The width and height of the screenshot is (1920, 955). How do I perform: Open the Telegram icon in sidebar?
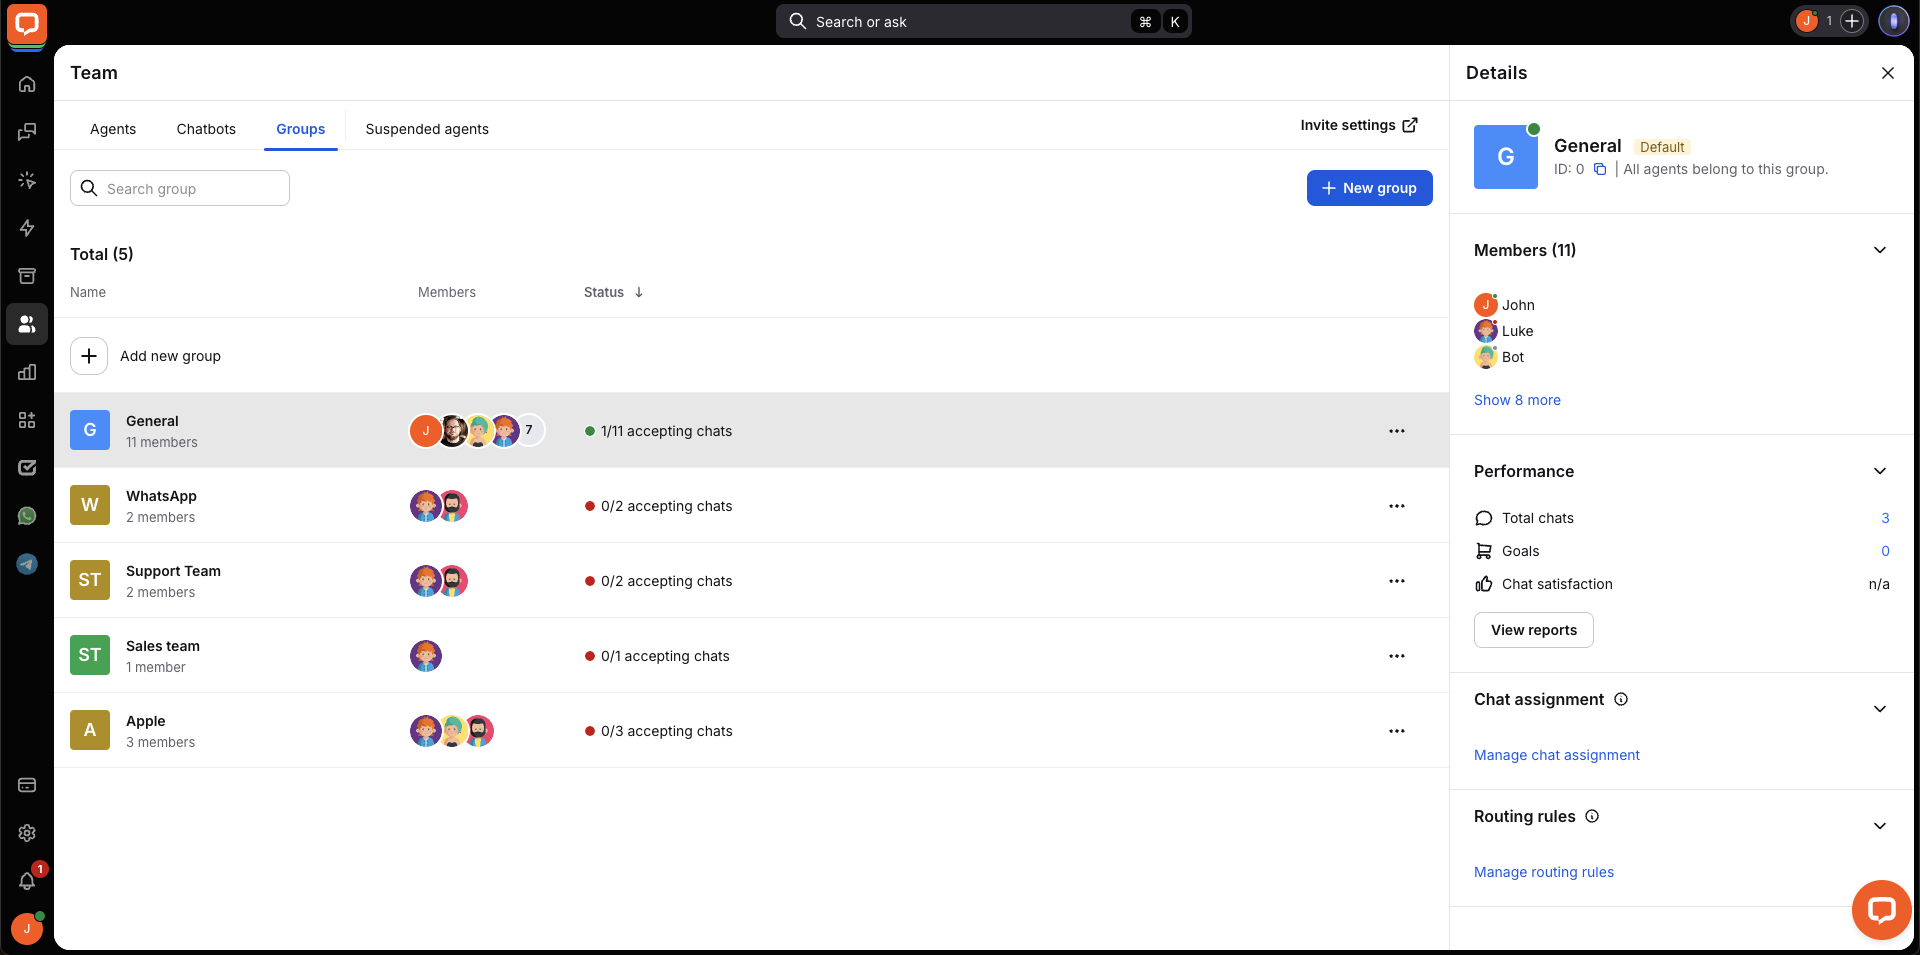(27, 564)
